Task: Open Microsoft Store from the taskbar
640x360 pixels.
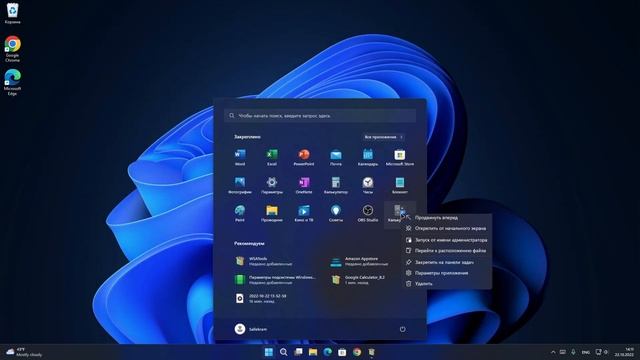Action: 342,352
